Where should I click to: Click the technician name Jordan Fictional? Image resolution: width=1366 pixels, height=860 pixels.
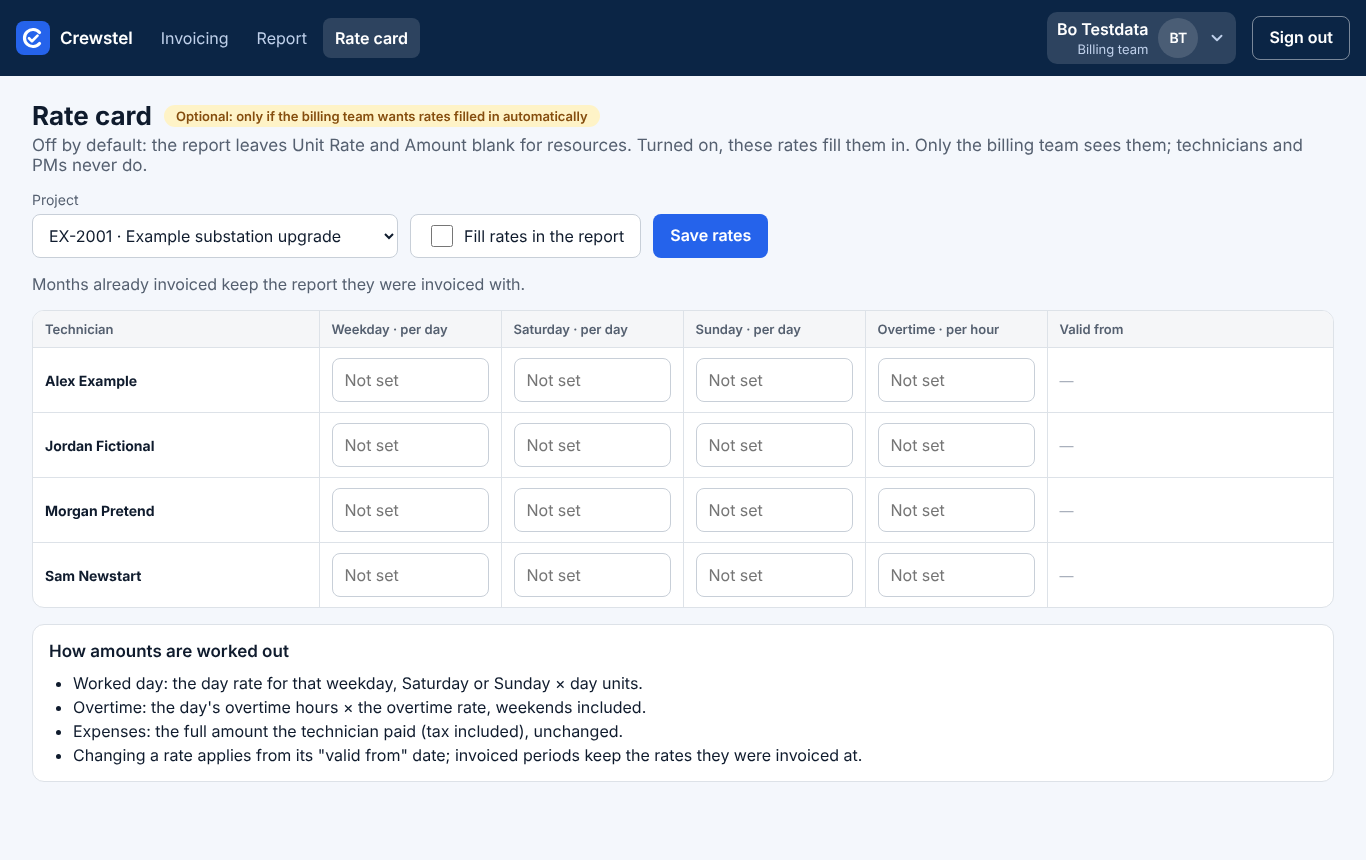(100, 446)
